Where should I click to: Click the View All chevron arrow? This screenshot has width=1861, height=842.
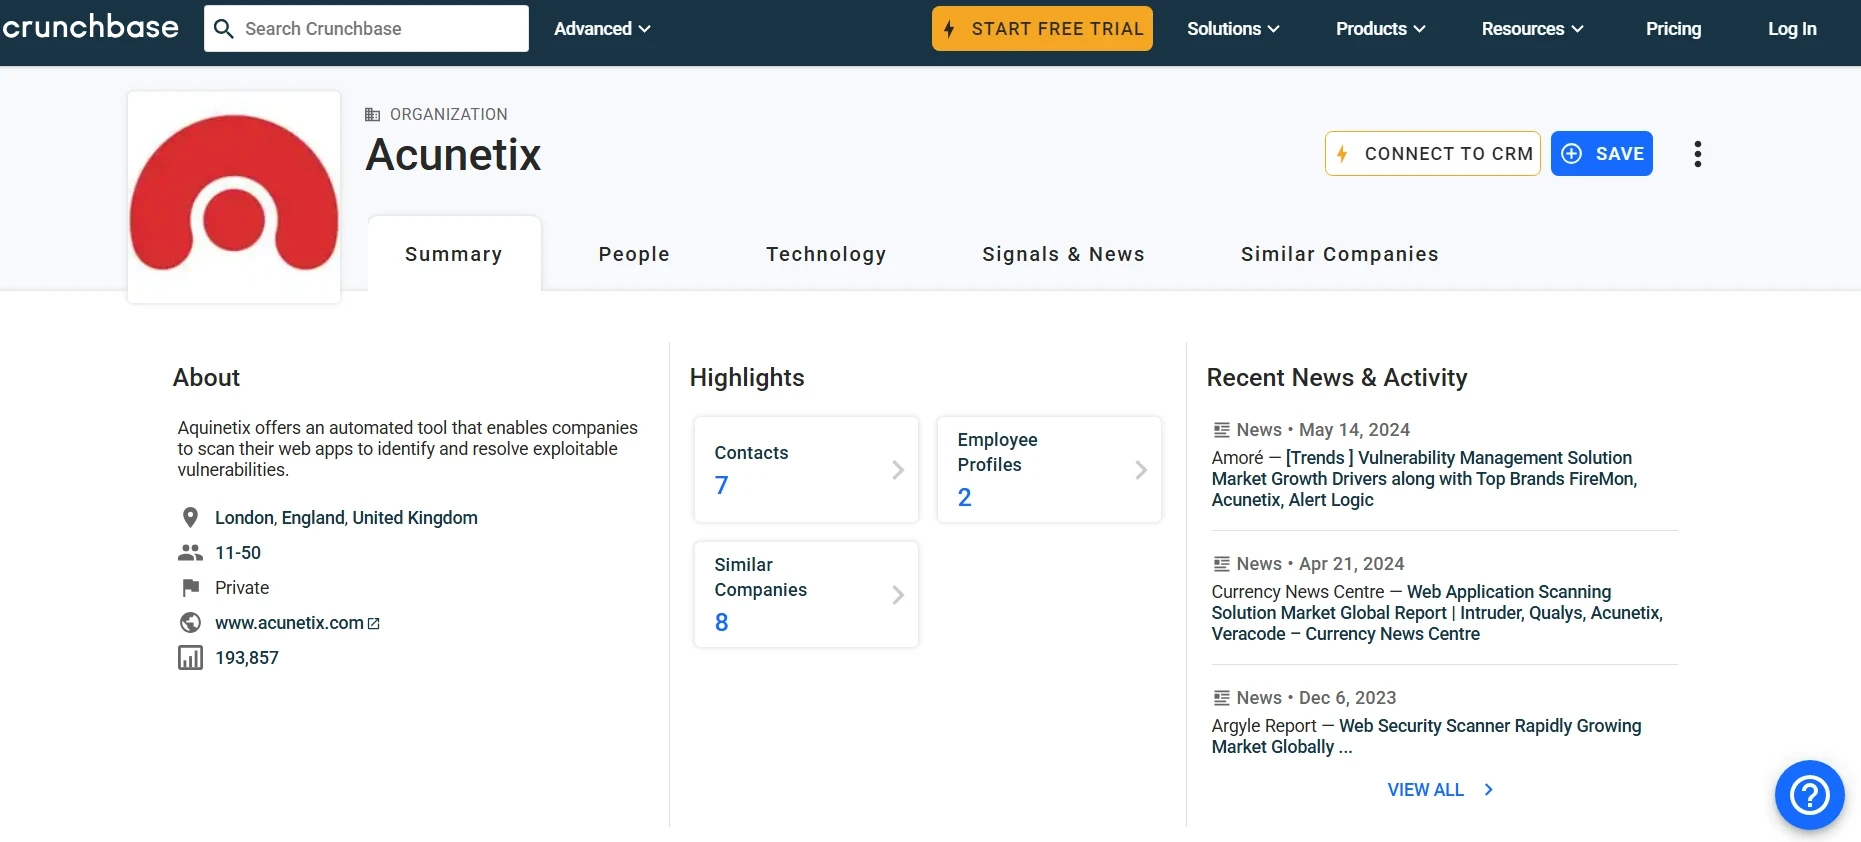[x=1489, y=790]
